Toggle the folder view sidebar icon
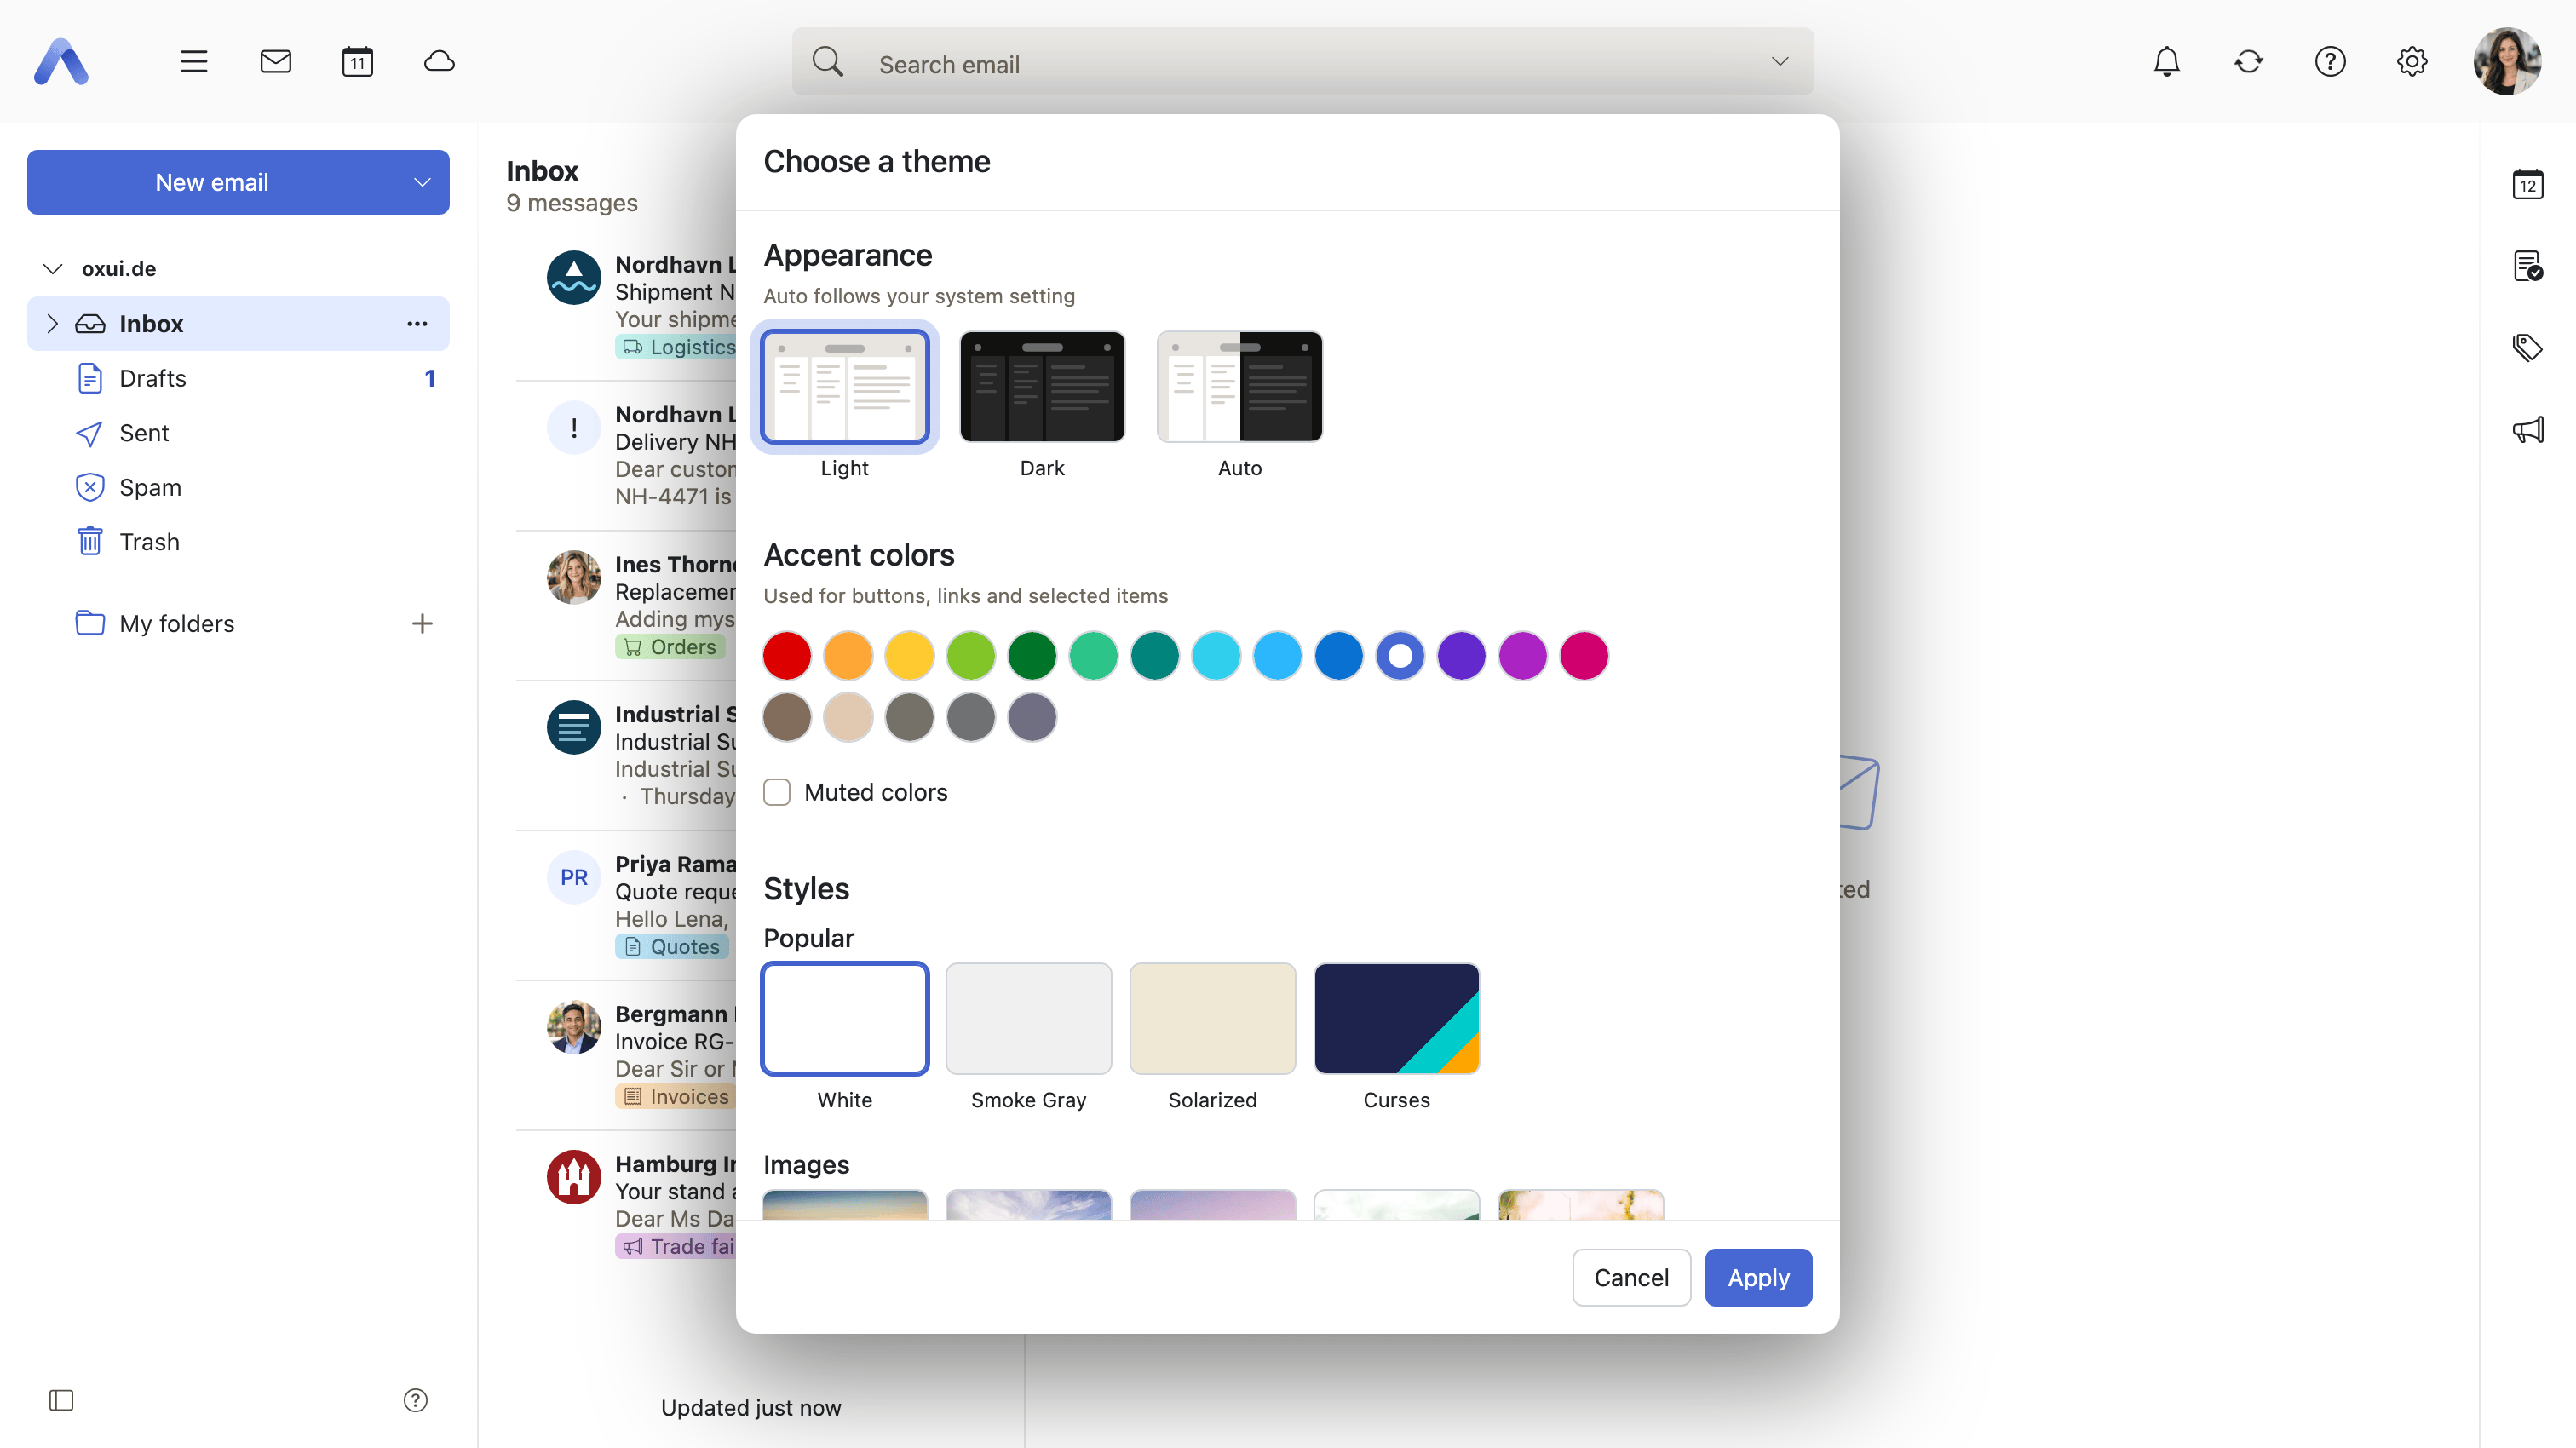Viewport: 2576px width, 1448px height. click(62, 1400)
